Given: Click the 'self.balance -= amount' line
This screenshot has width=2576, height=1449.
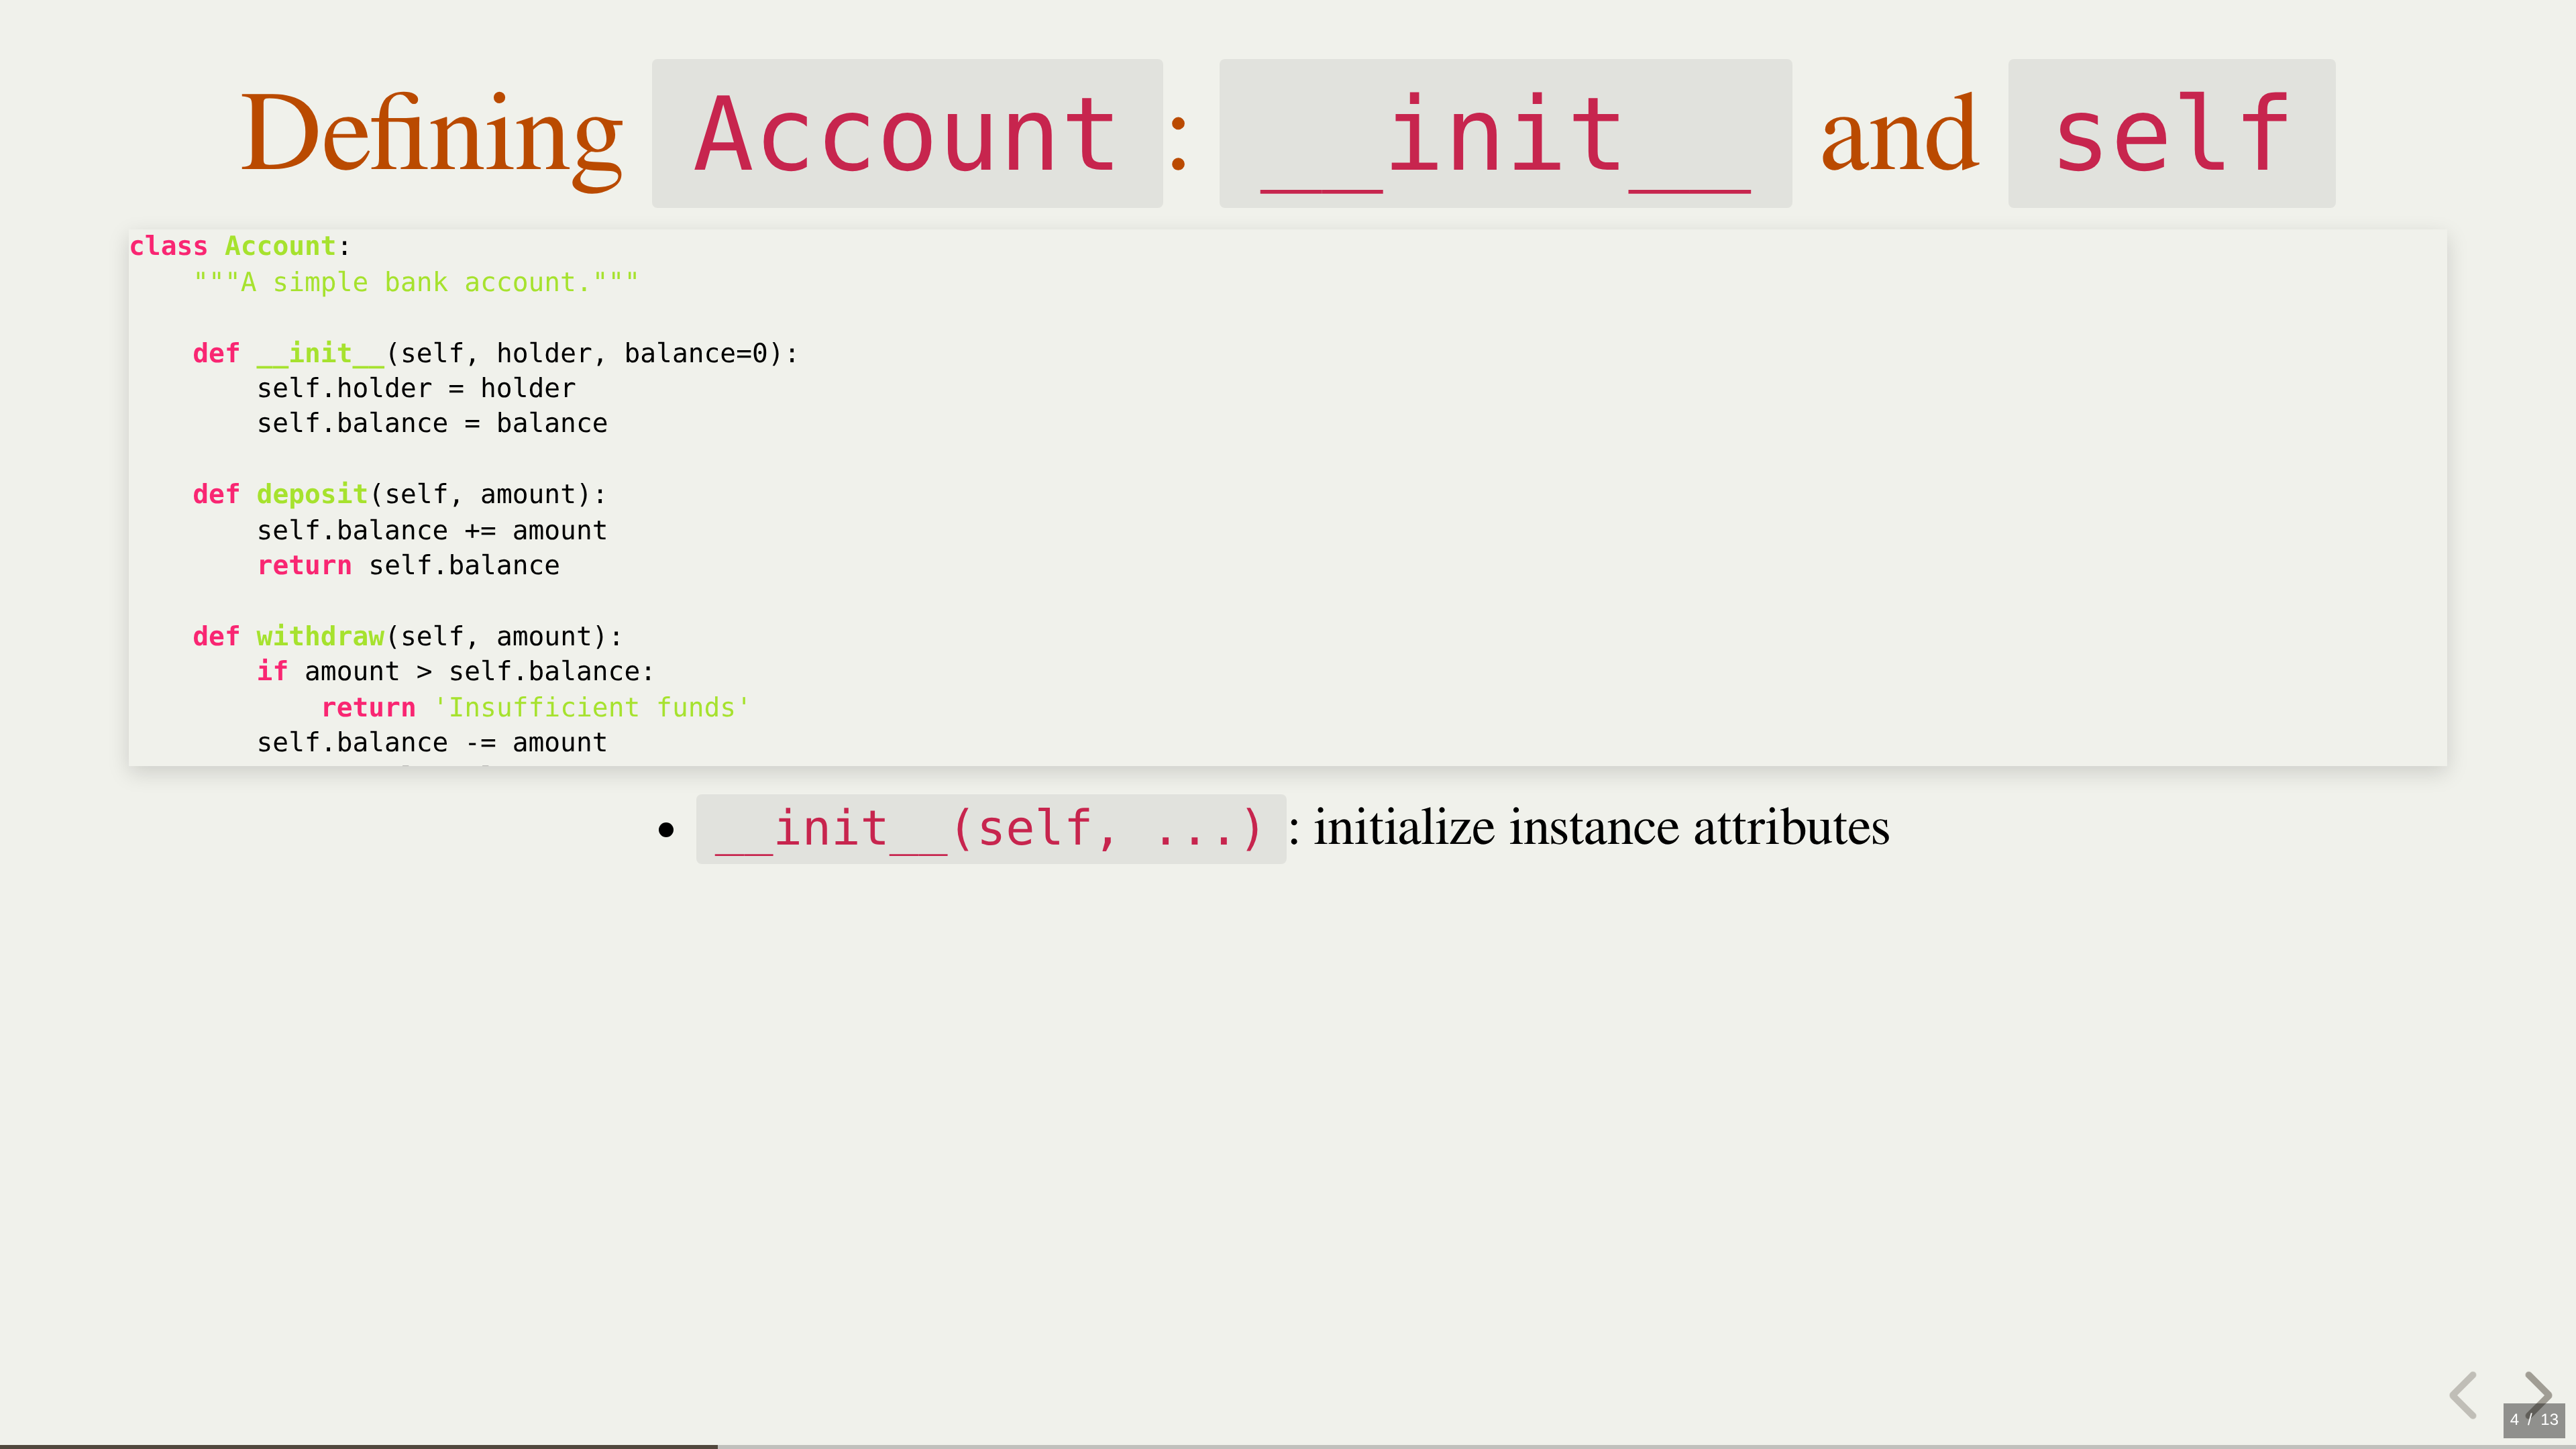Looking at the screenshot, I should tap(432, 742).
